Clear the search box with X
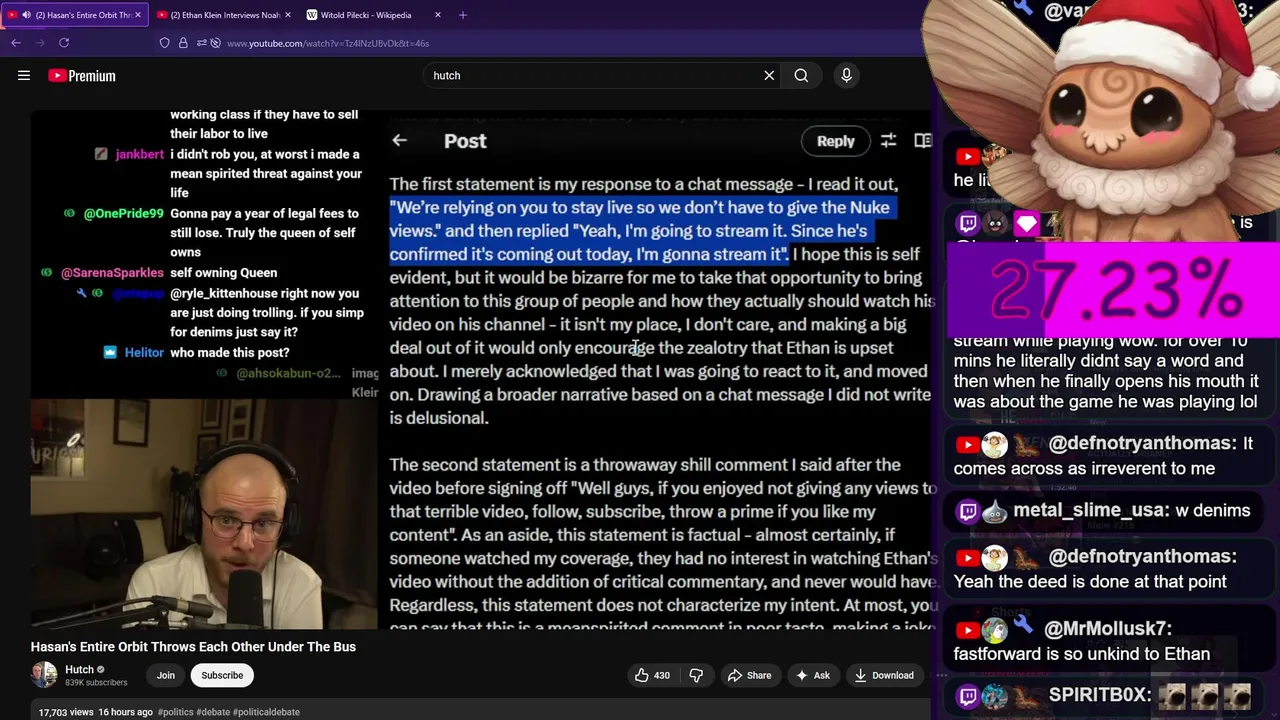The image size is (1280, 720). coord(769,75)
